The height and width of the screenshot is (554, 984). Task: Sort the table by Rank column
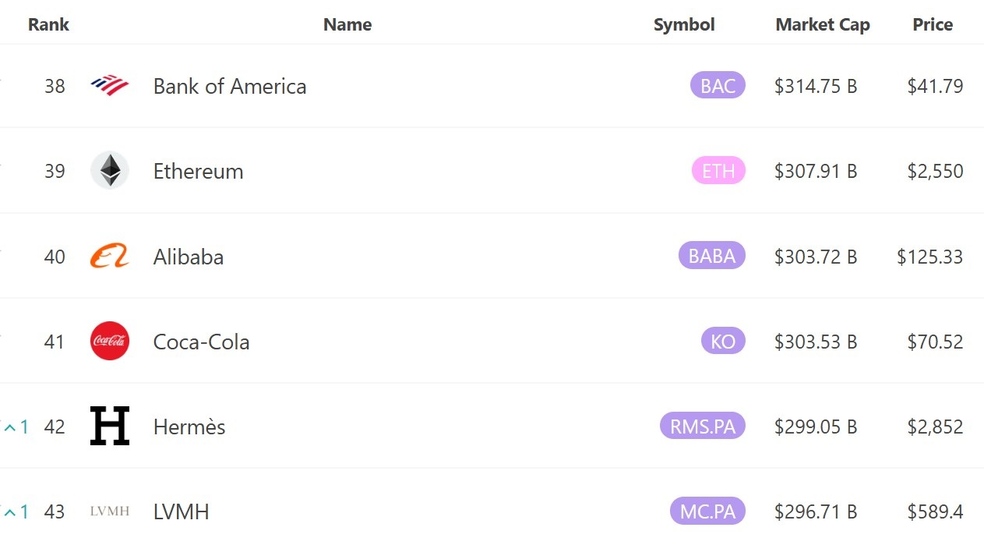[x=48, y=24]
